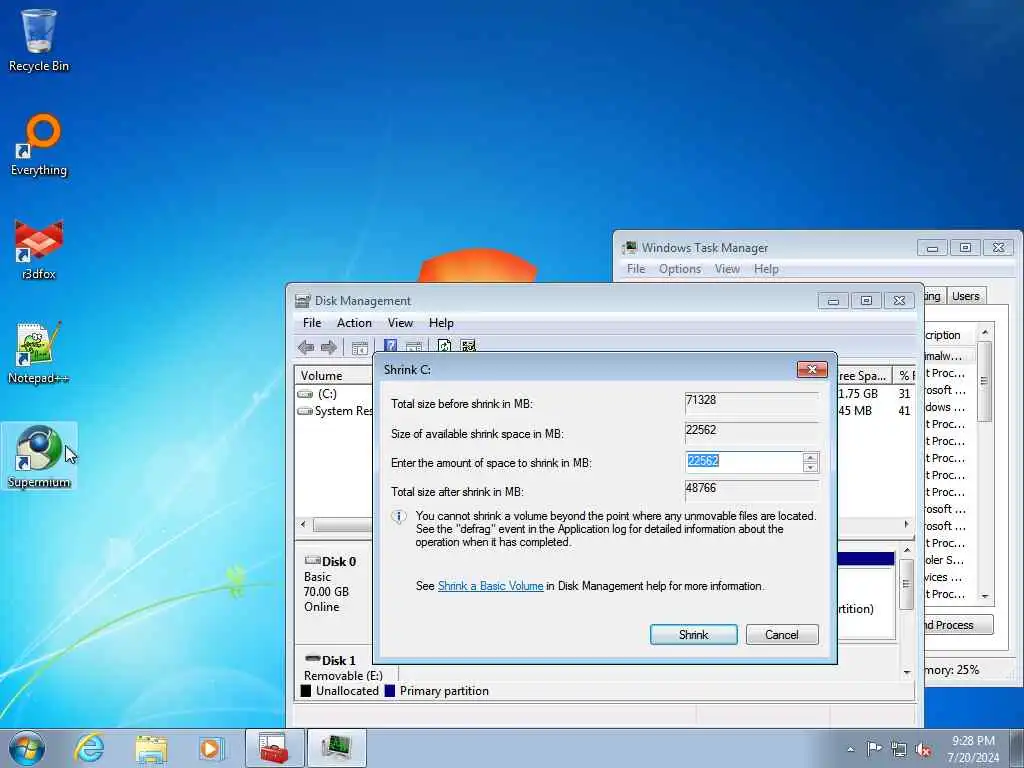Click the Removable (E:) label for Disk 1
Image resolution: width=1024 pixels, height=768 pixels.
tap(343, 676)
